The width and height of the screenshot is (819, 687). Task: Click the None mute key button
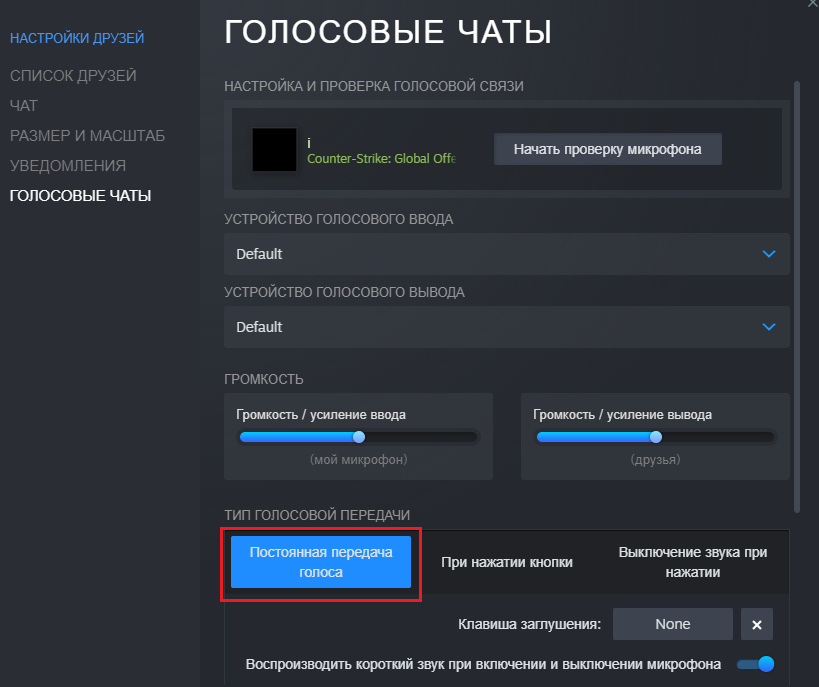pyautogui.click(x=672, y=624)
